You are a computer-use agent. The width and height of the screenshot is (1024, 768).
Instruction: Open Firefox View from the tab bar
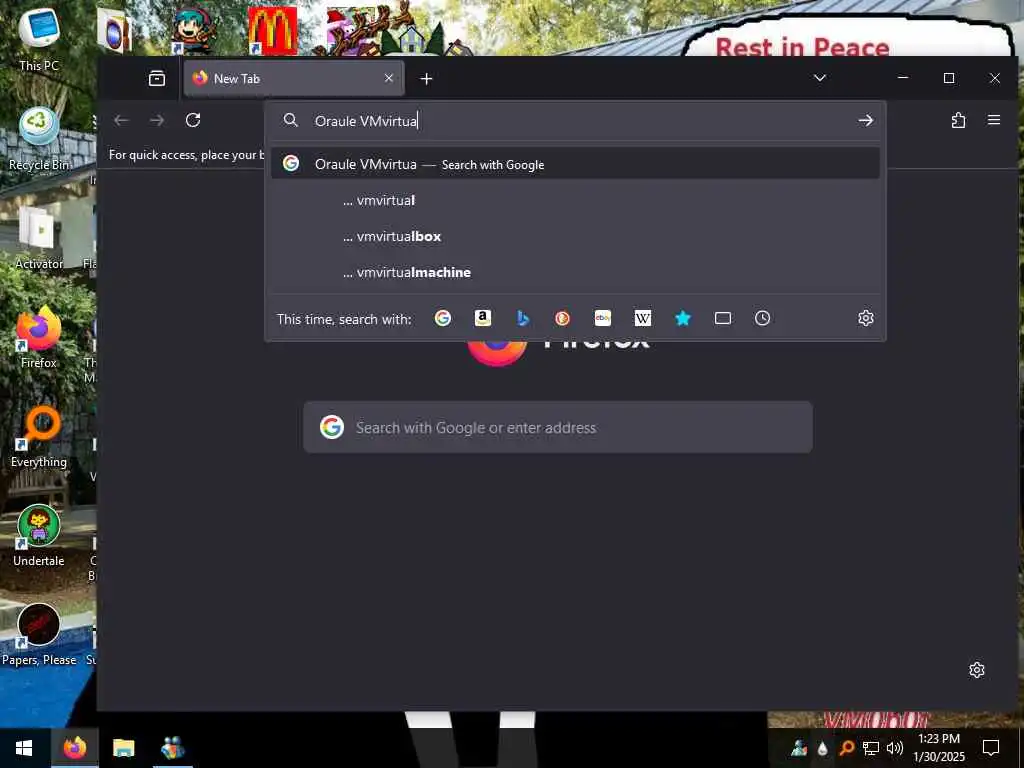[x=157, y=78]
